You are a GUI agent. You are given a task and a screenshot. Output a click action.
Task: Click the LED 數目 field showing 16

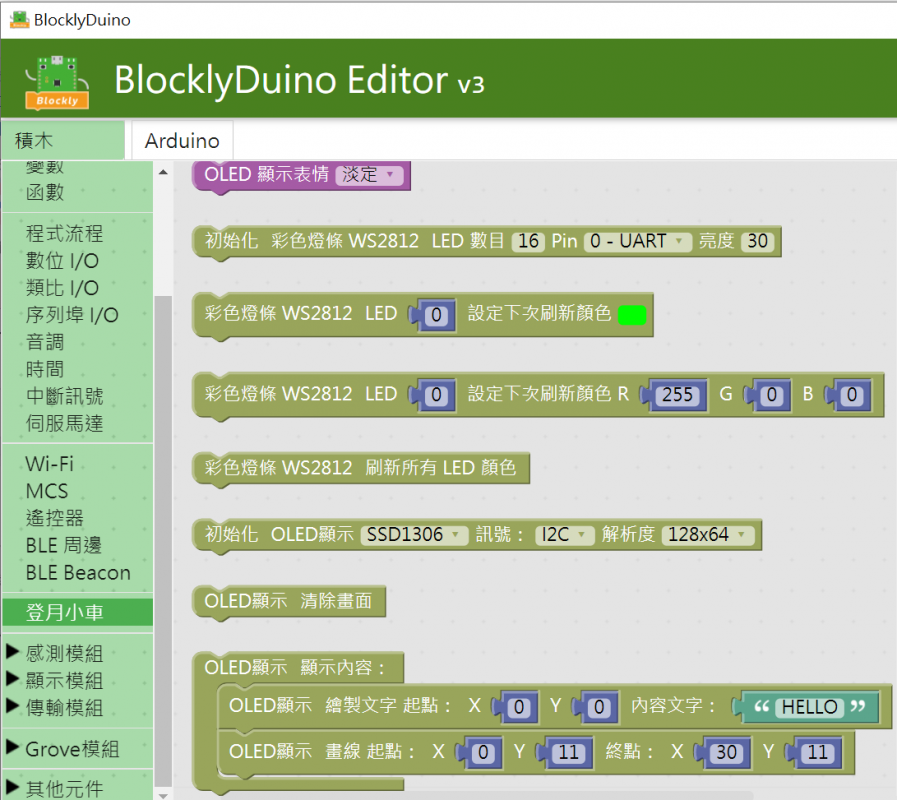[x=528, y=240]
